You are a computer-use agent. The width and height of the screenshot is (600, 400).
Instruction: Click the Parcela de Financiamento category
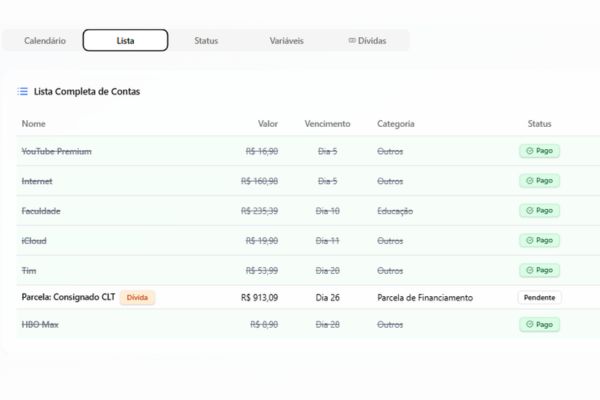click(425, 297)
